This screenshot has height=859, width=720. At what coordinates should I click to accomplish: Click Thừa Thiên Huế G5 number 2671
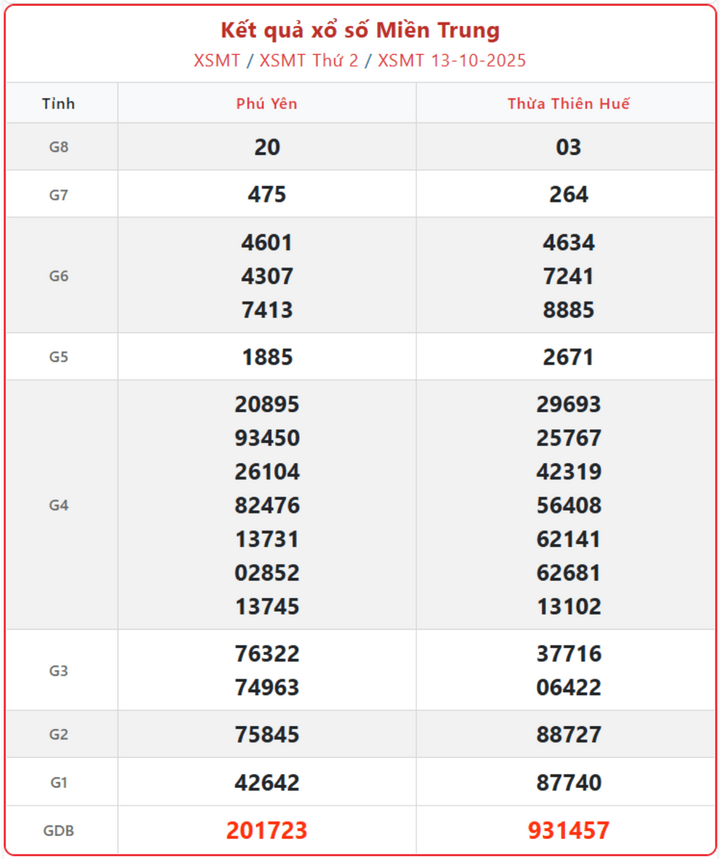[x=568, y=357]
